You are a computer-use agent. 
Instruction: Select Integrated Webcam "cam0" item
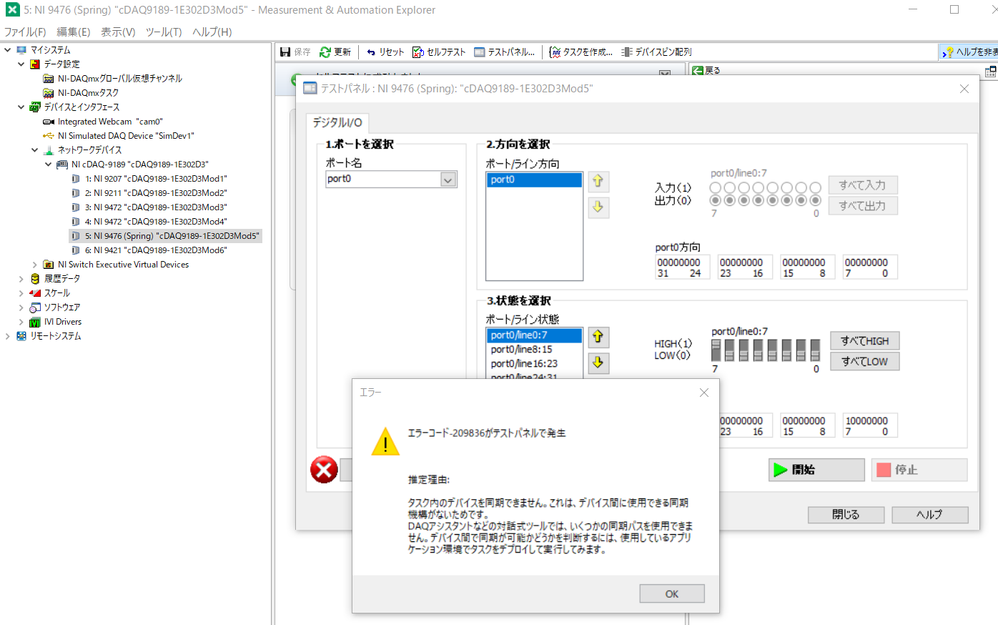110,122
